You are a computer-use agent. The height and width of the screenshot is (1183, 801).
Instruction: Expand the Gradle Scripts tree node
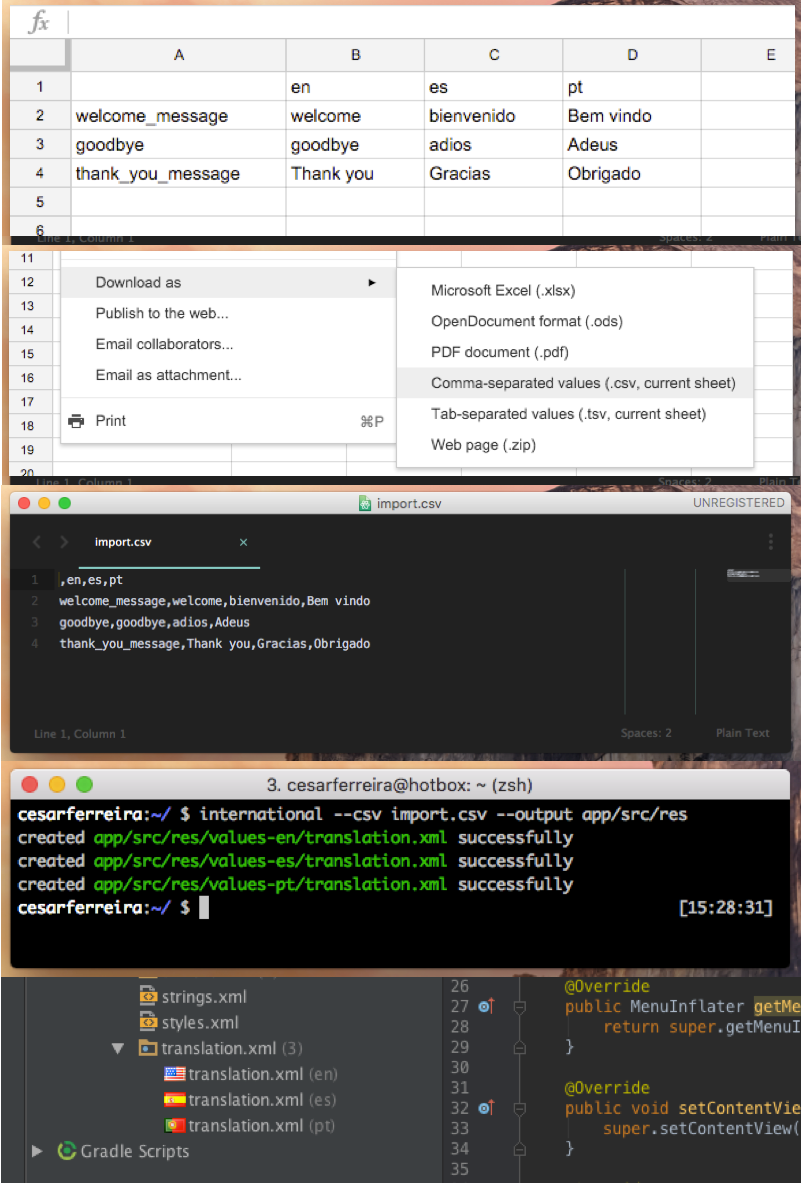pos(37,1151)
